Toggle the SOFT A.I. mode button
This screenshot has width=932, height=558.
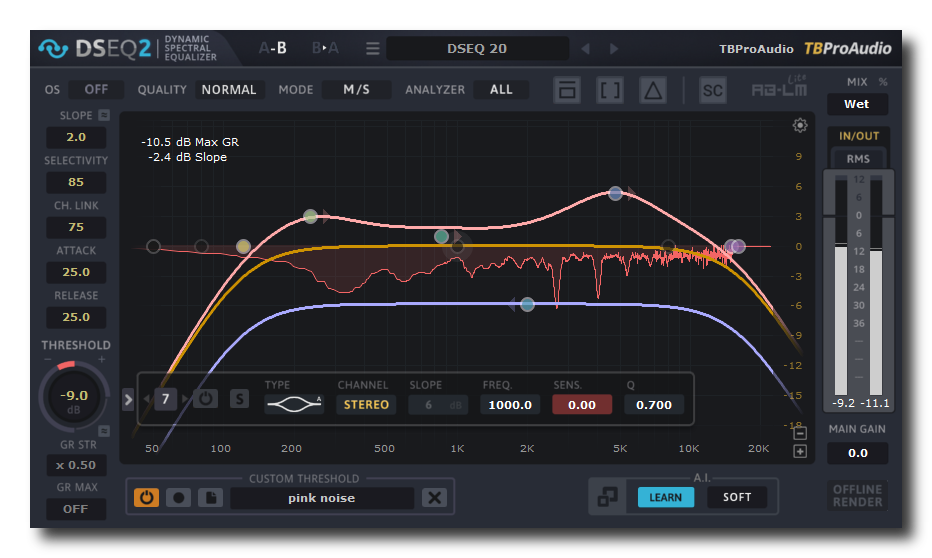736,497
